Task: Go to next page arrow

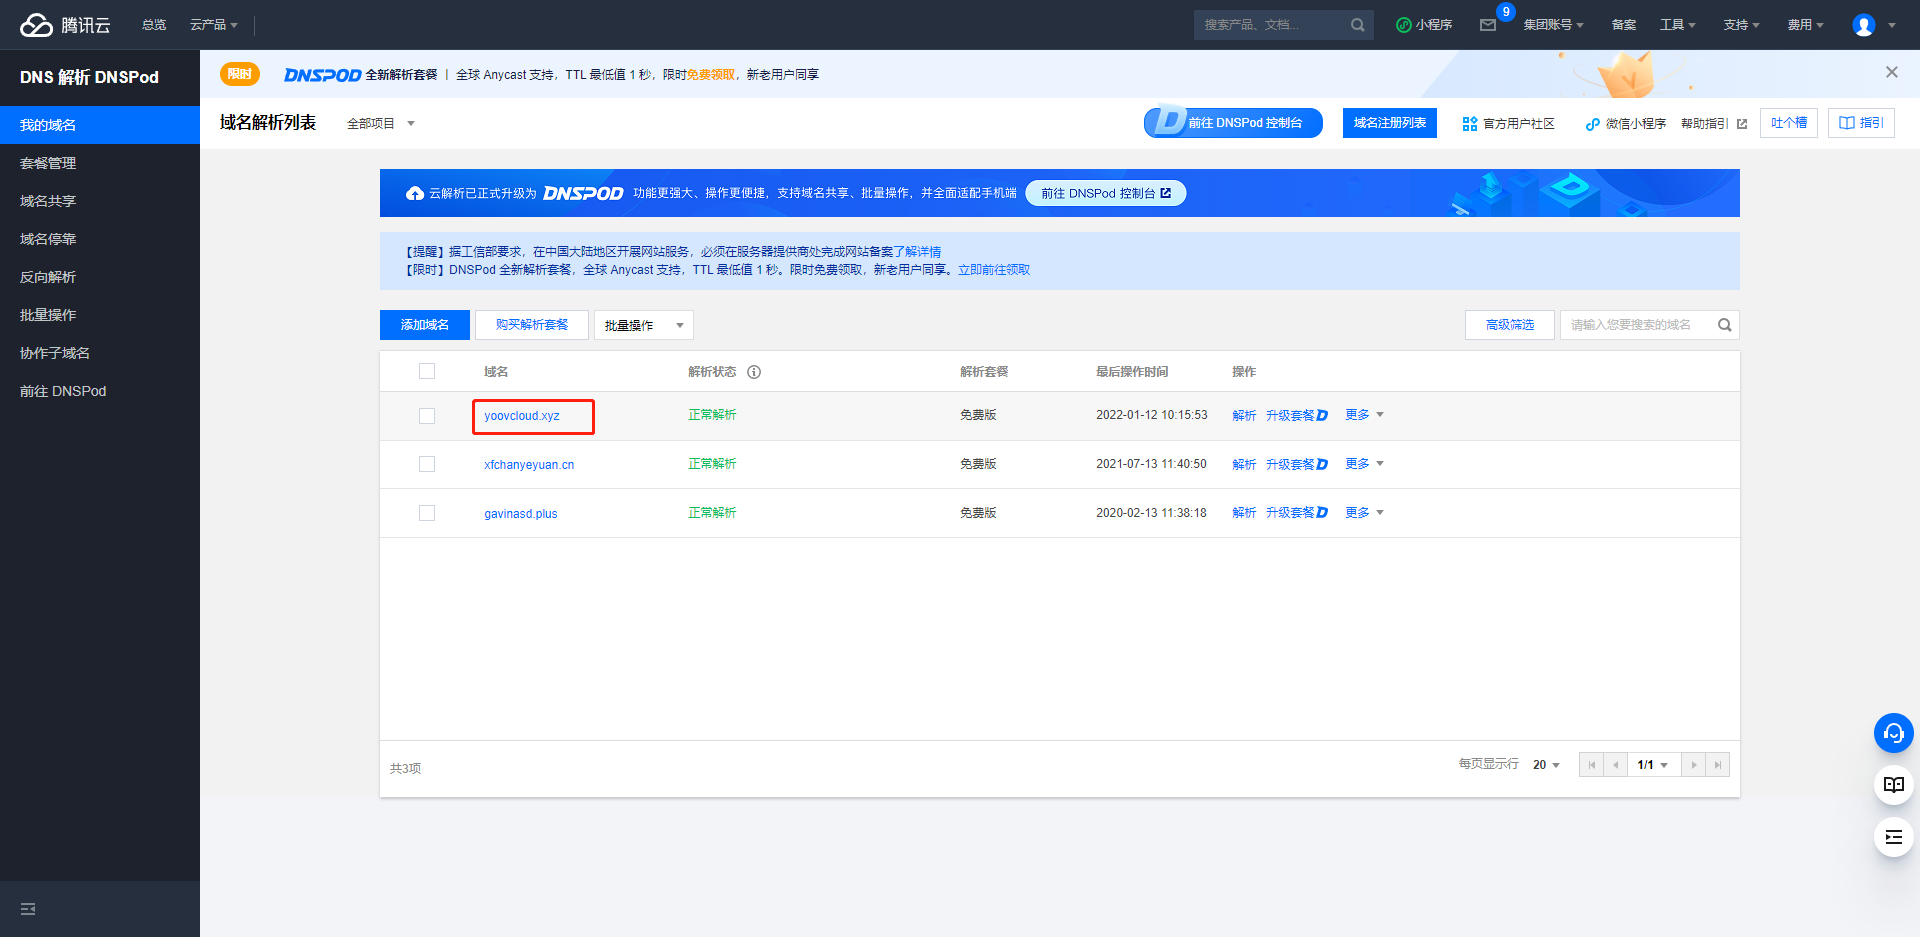Action: (1694, 765)
